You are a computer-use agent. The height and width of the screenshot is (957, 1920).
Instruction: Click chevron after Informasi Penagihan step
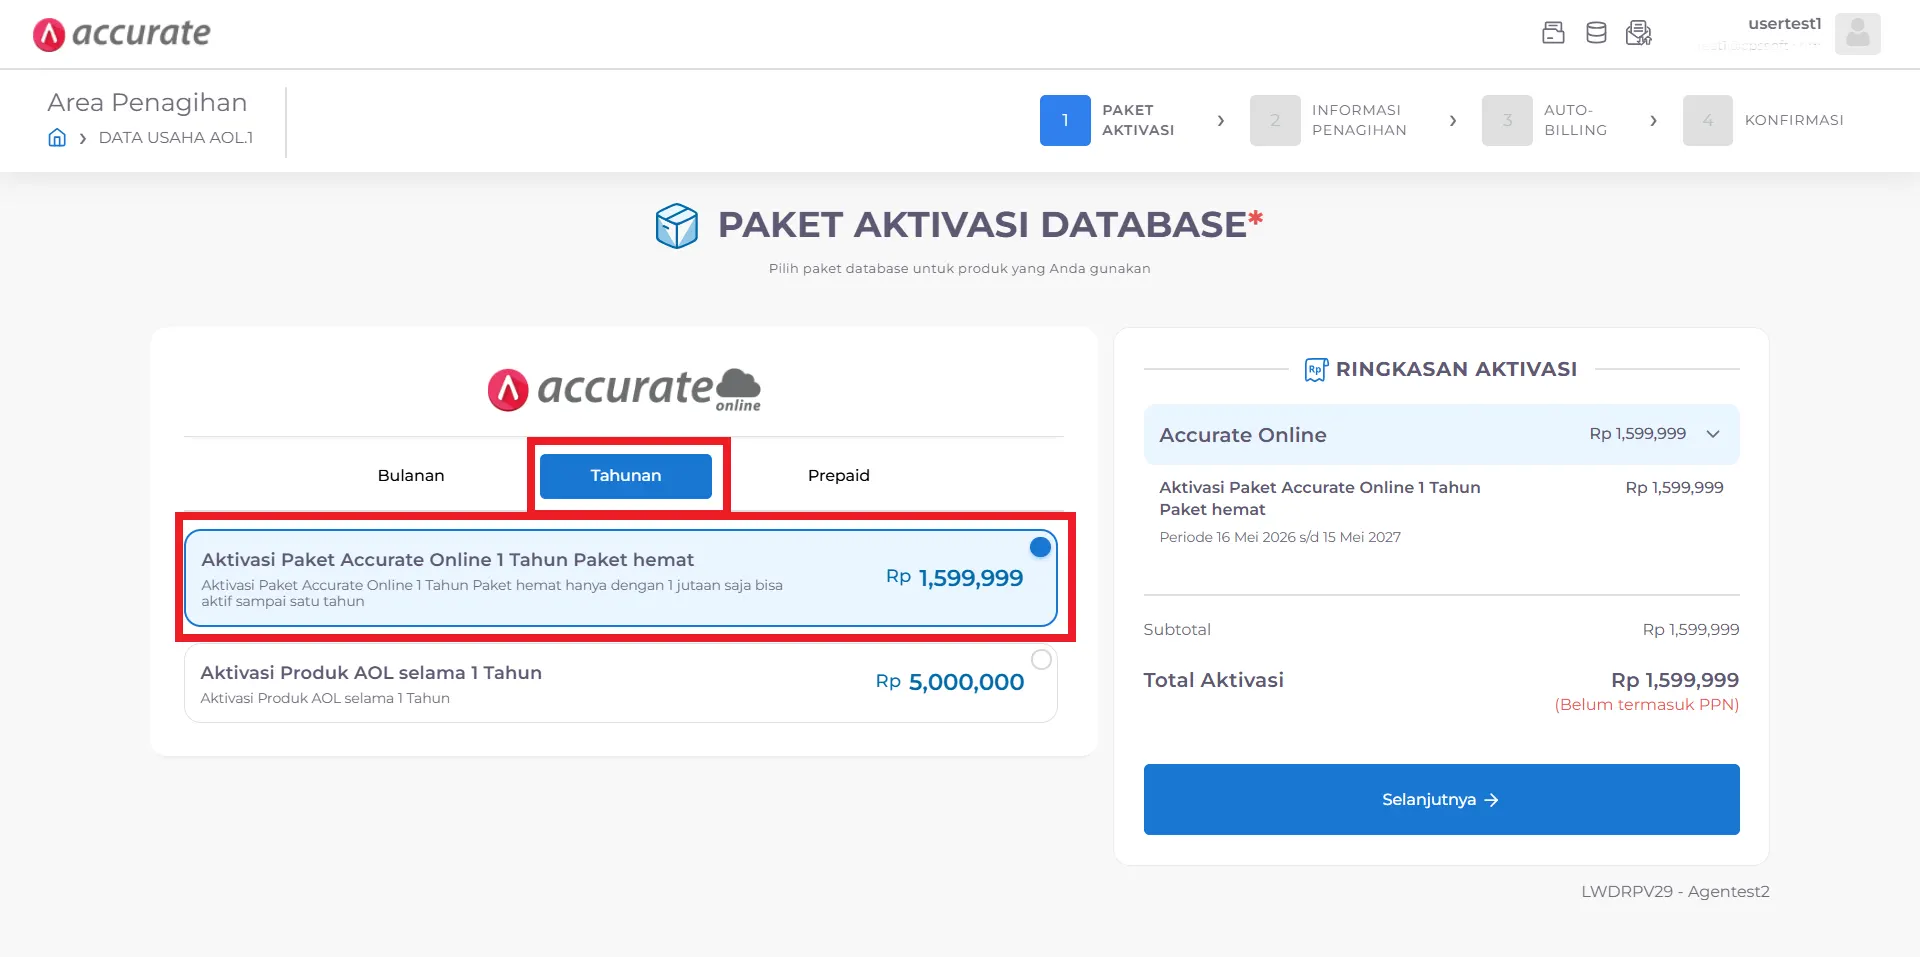tap(1453, 121)
